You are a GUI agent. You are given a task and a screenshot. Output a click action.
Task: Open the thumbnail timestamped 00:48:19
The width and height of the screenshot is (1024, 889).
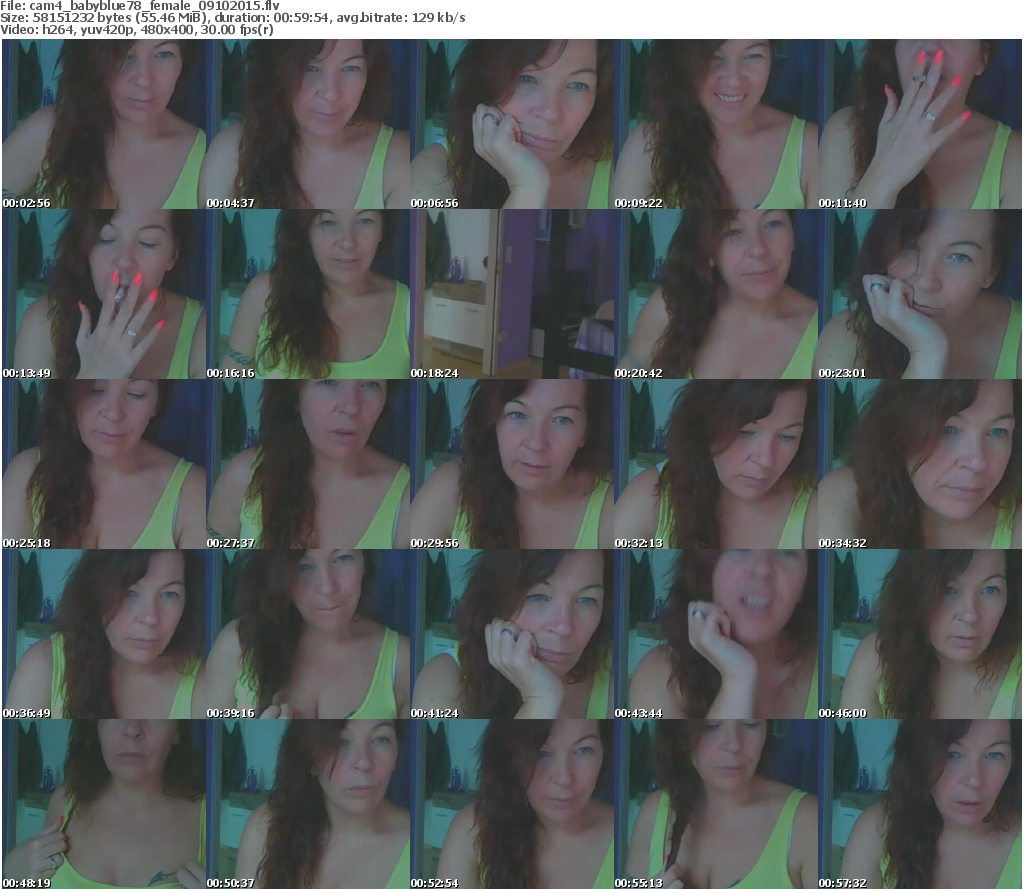click(x=104, y=804)
